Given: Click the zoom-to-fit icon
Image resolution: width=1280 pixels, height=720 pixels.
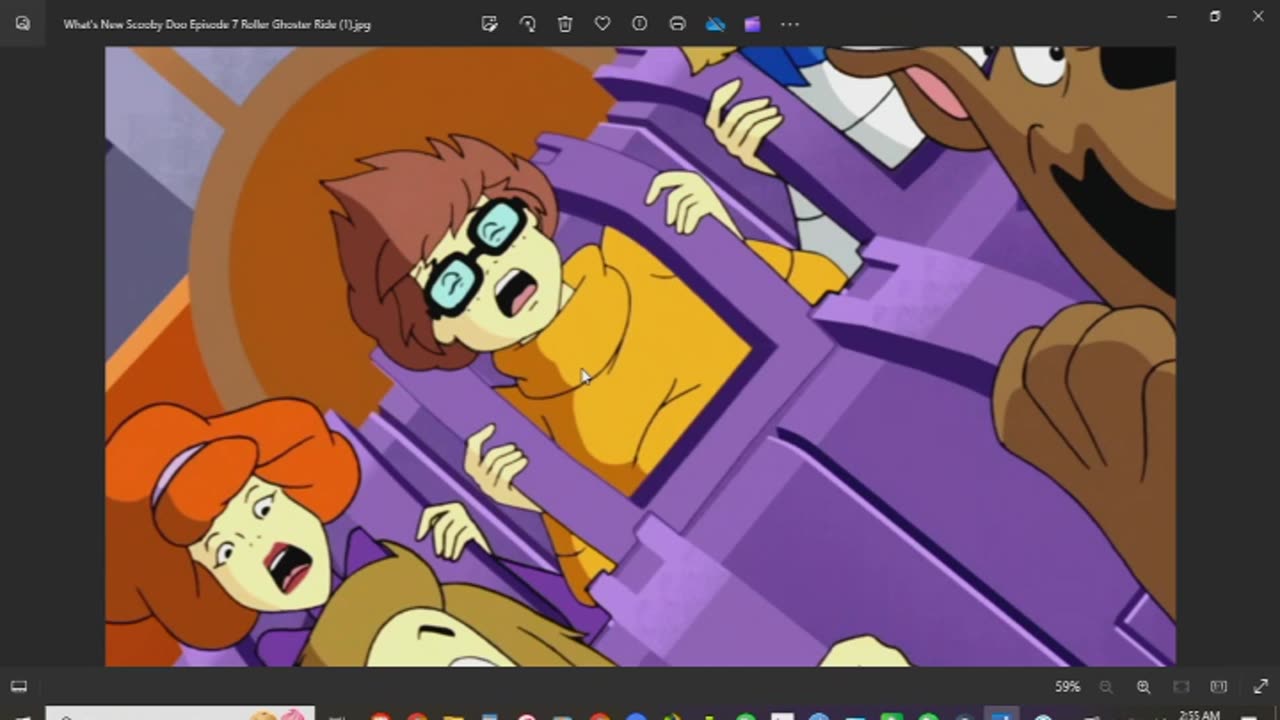Looking at the screenshot, I should 1181,686.
